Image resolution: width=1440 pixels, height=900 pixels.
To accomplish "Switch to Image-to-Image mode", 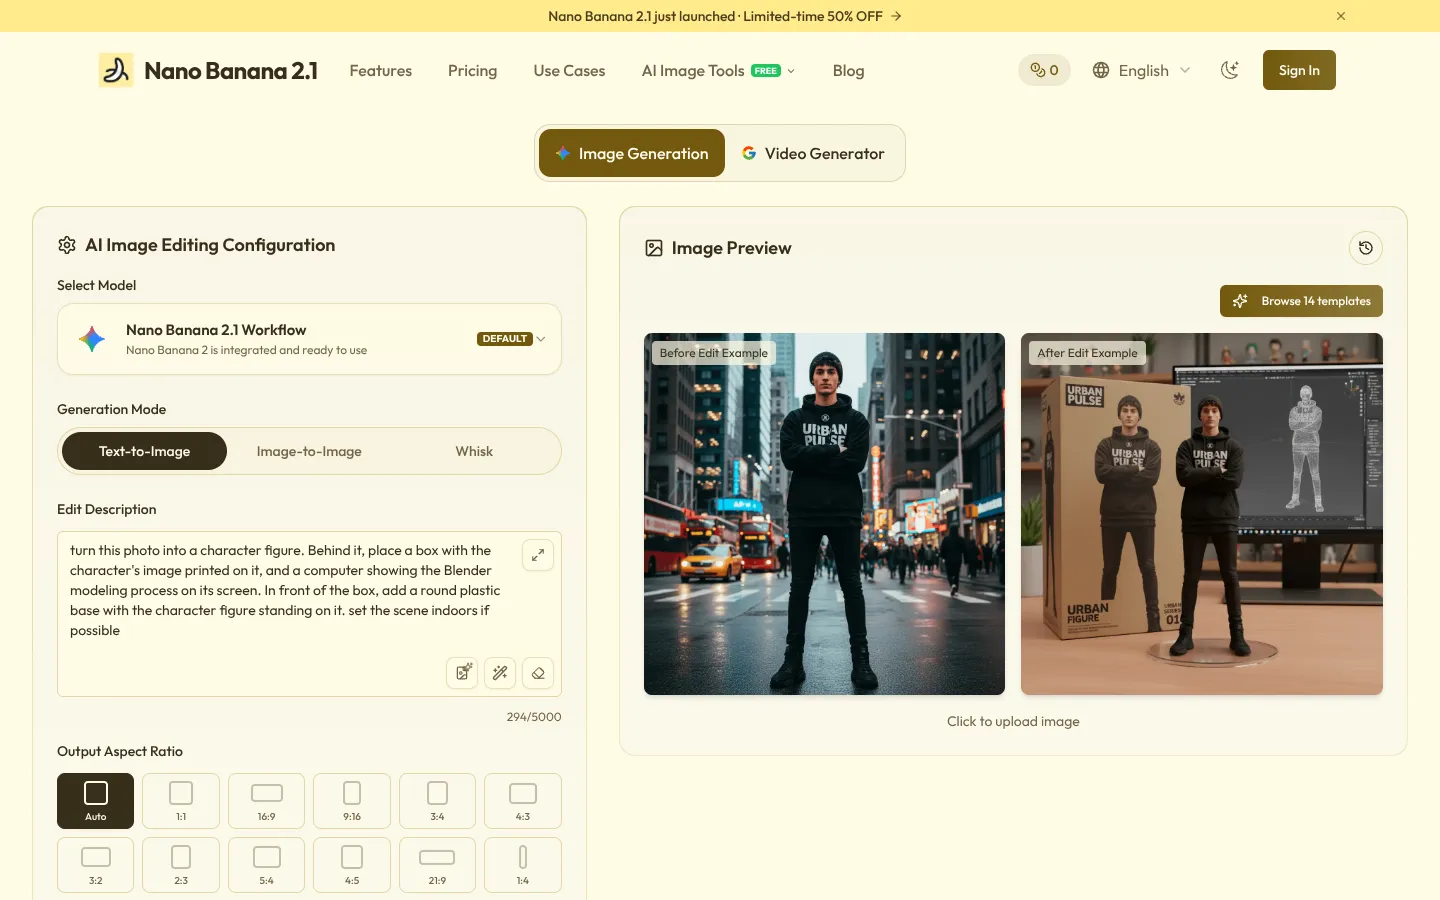I will (x=309, y=451).
